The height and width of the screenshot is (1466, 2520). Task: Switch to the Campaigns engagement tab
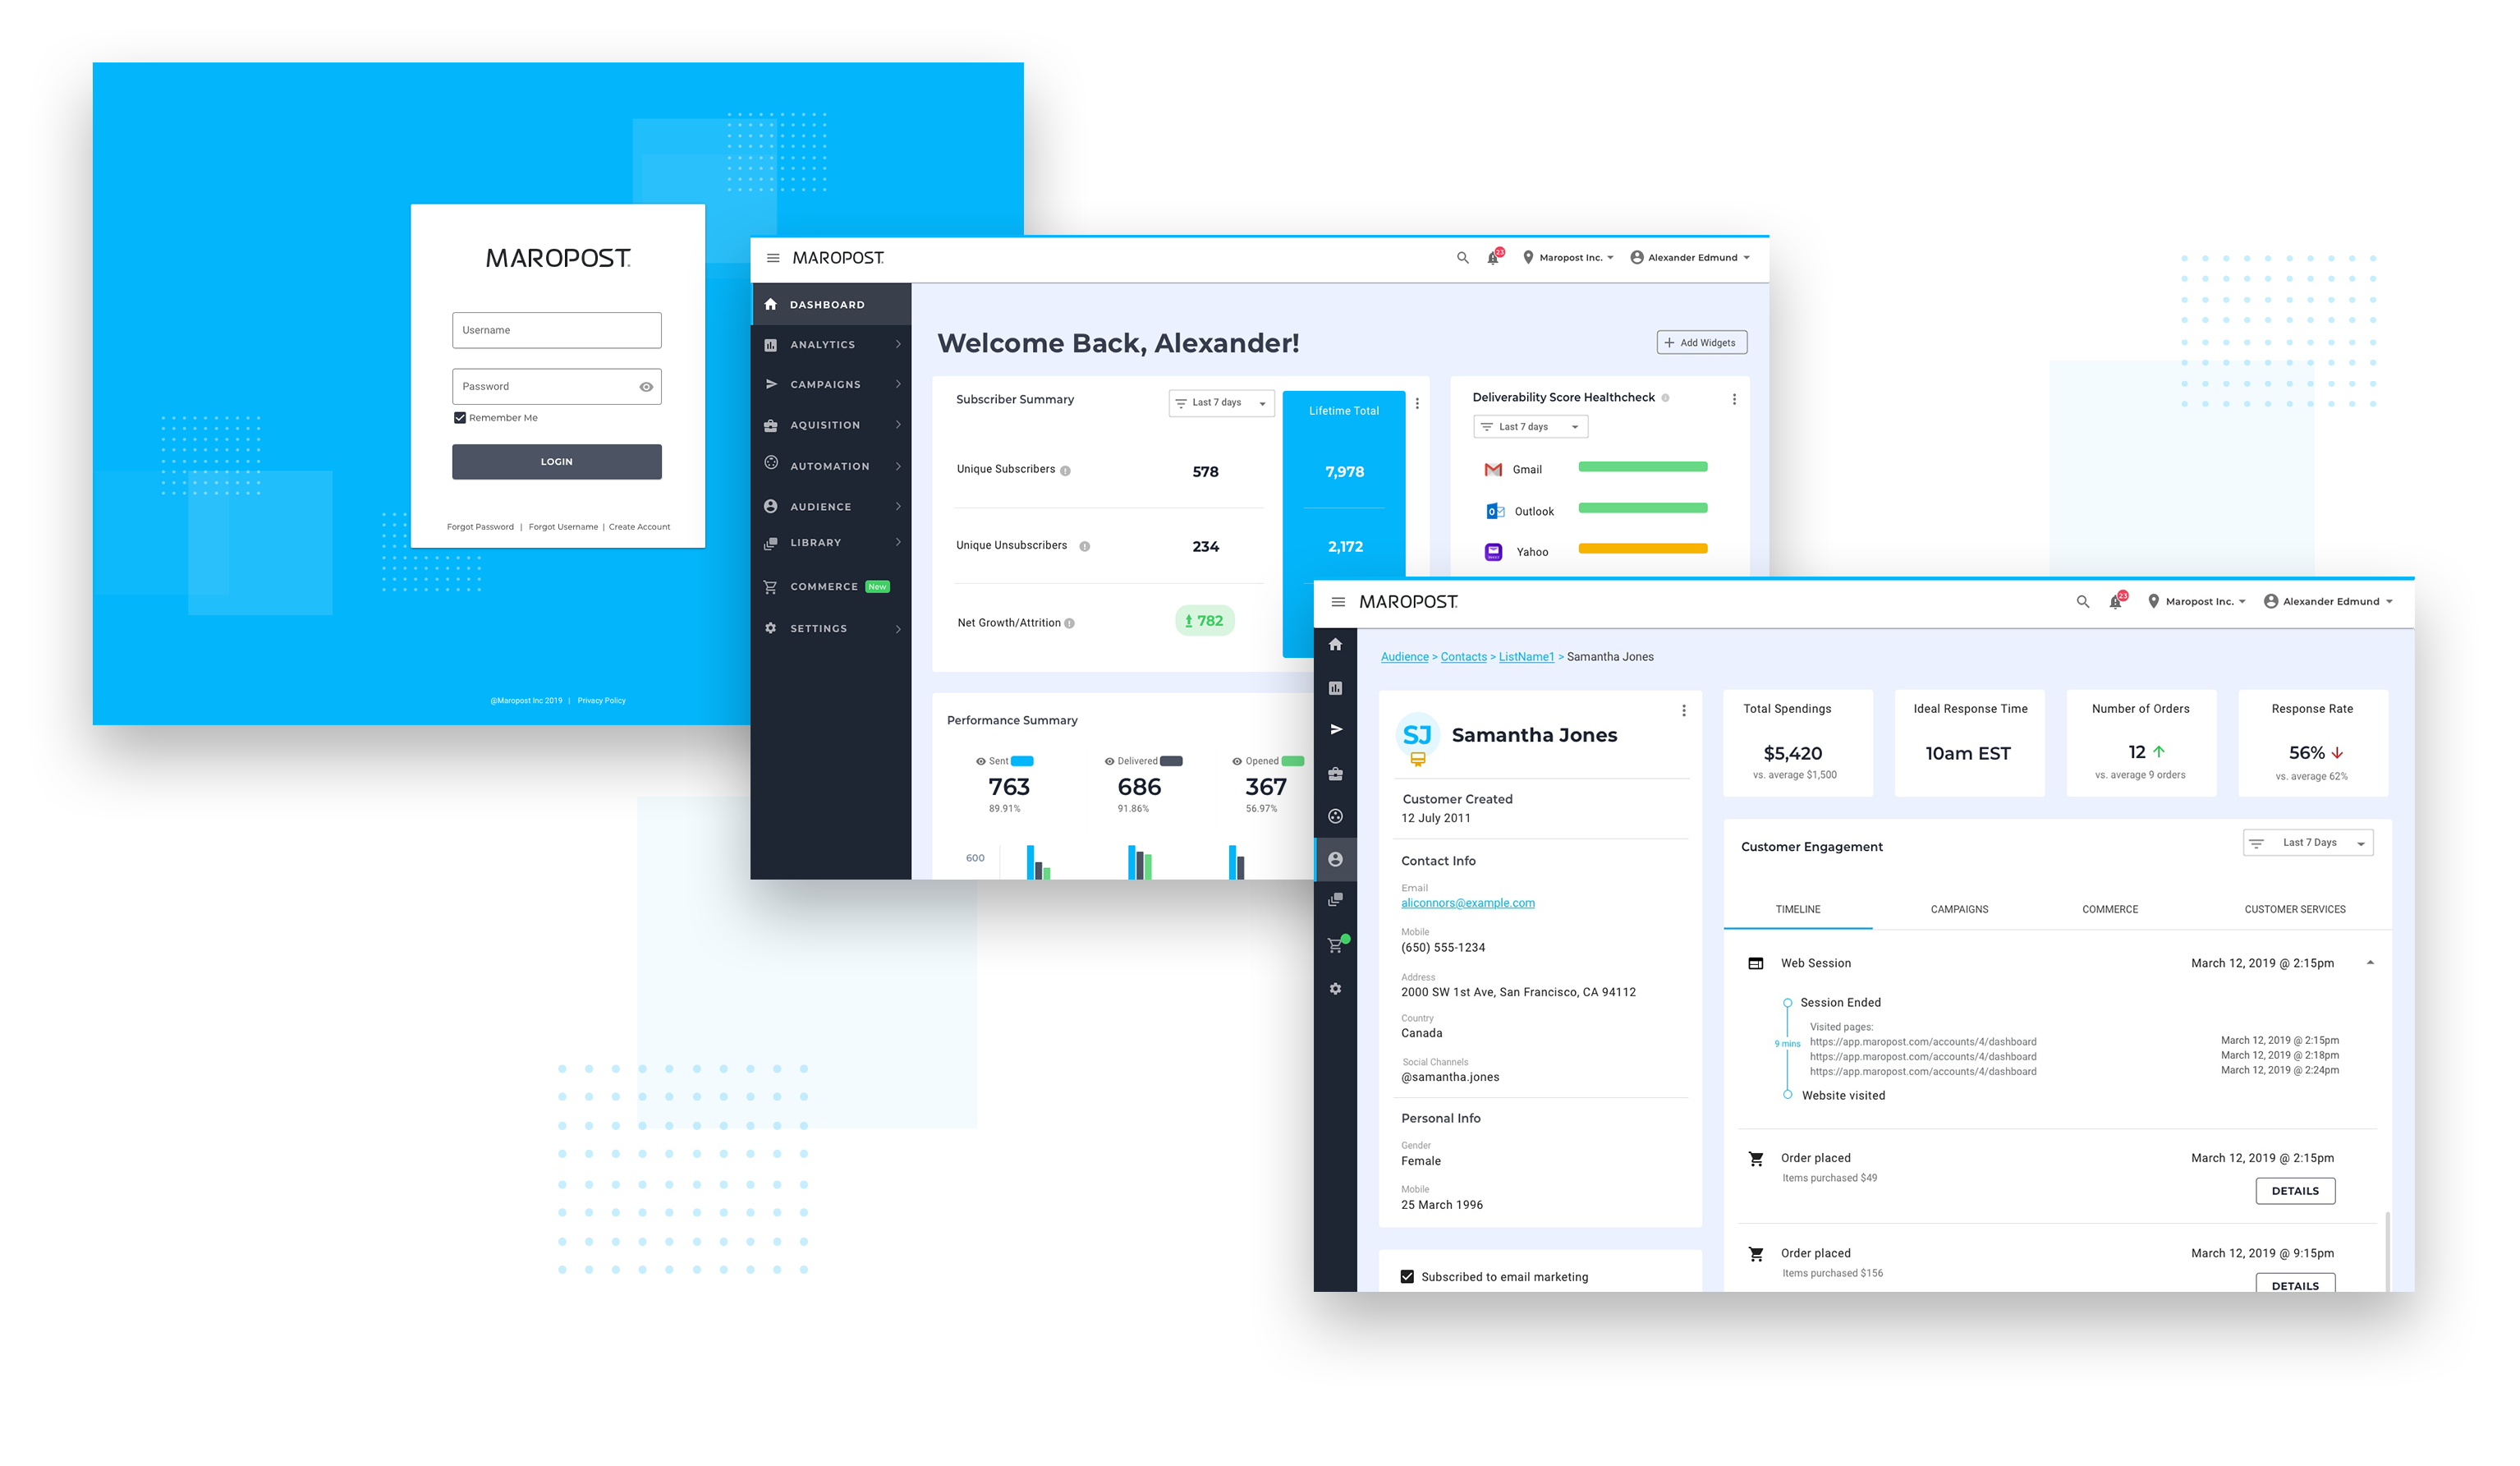coord(1955,908)
